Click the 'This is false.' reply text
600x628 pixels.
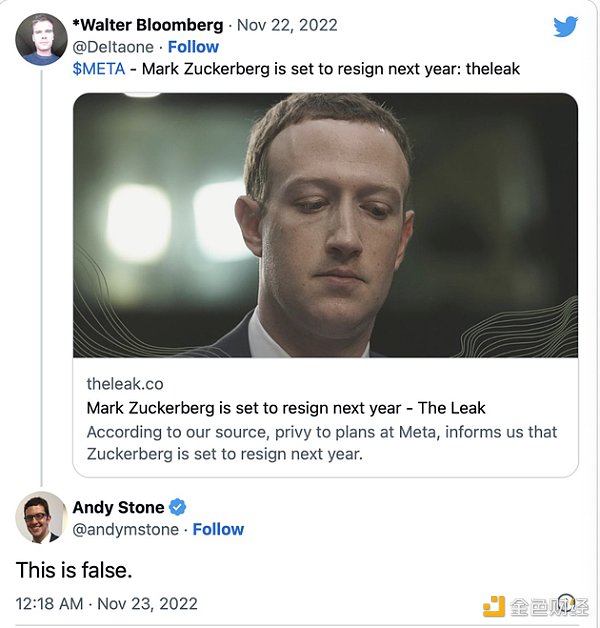[74, 570]
